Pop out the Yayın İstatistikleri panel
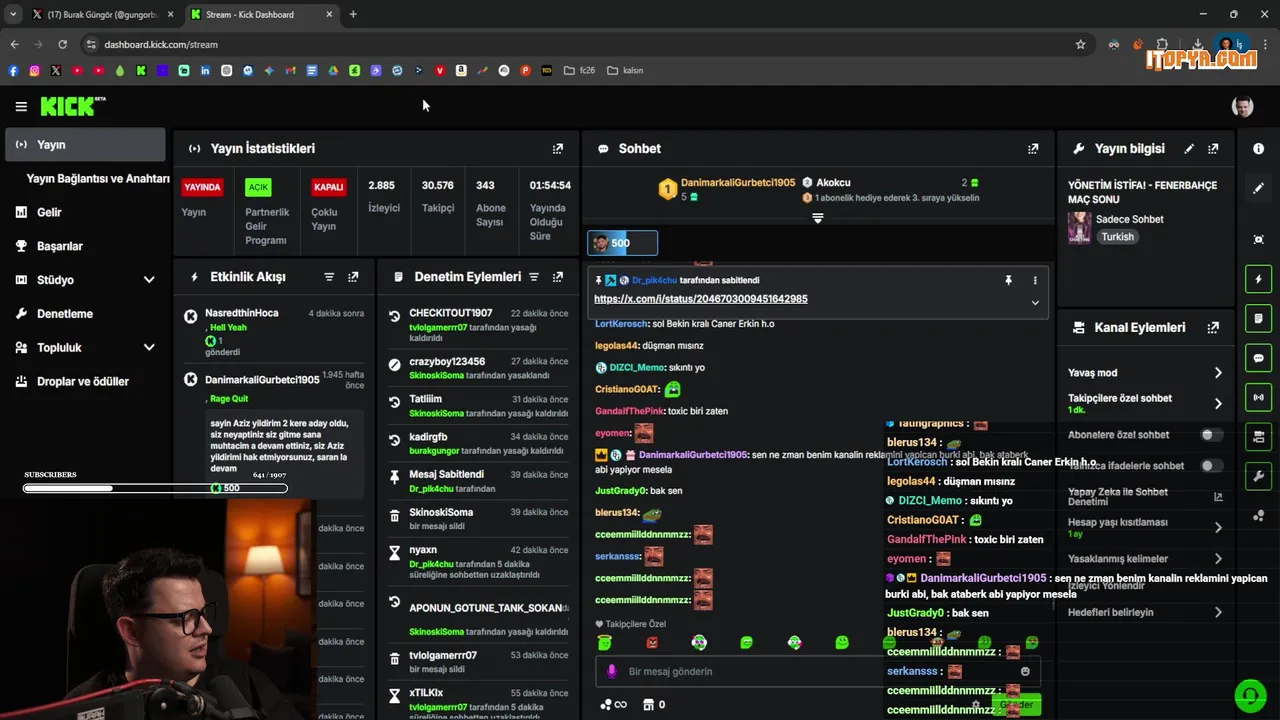Viewport: 1280px width, 720px height. coord(558,149)
